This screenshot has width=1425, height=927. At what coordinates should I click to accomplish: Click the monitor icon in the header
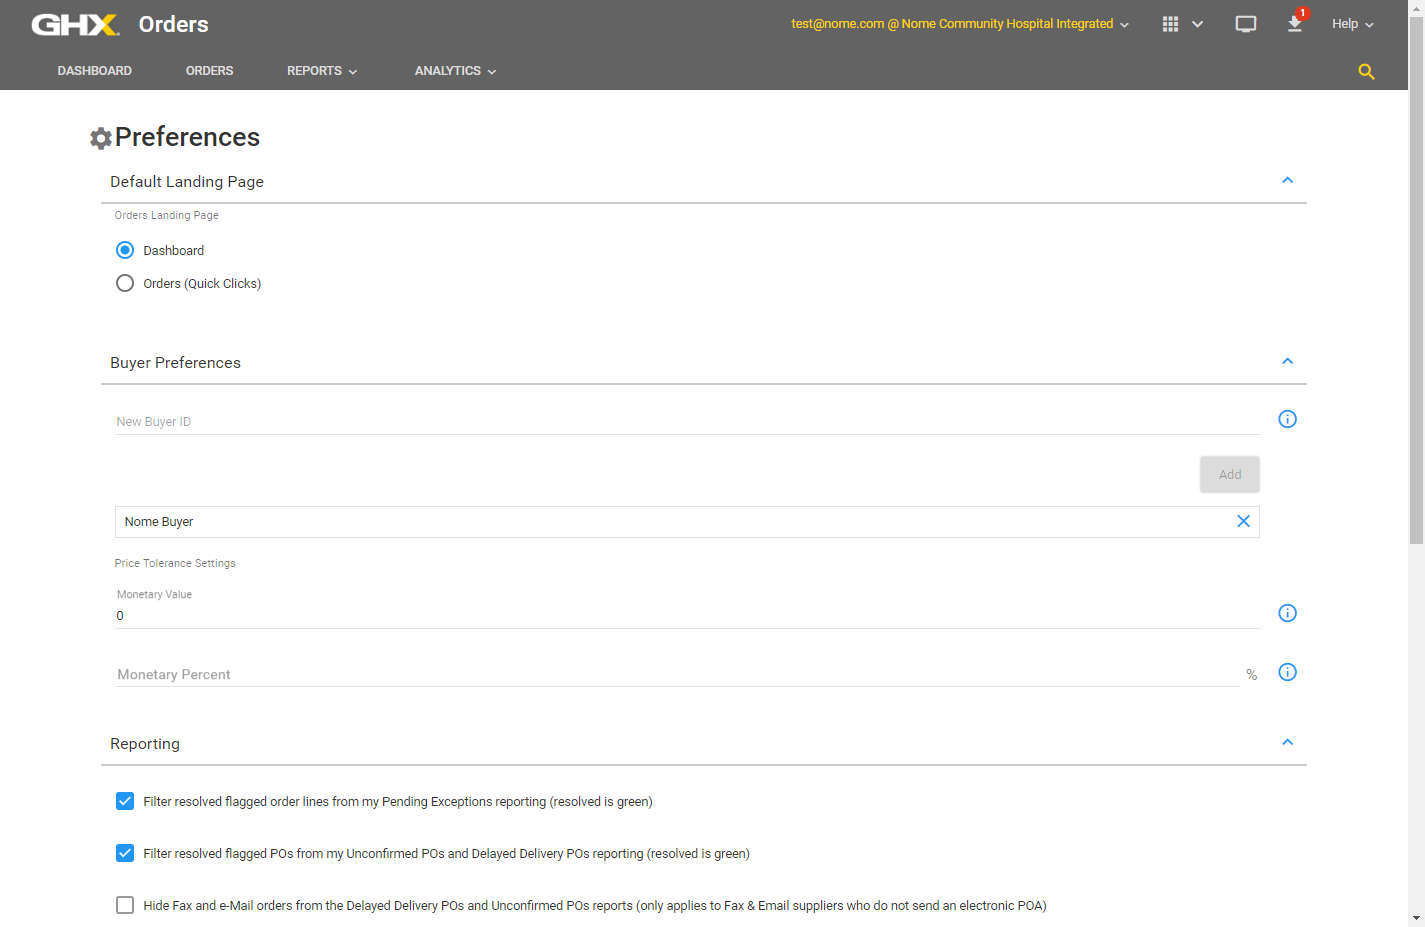[1245, 23]
